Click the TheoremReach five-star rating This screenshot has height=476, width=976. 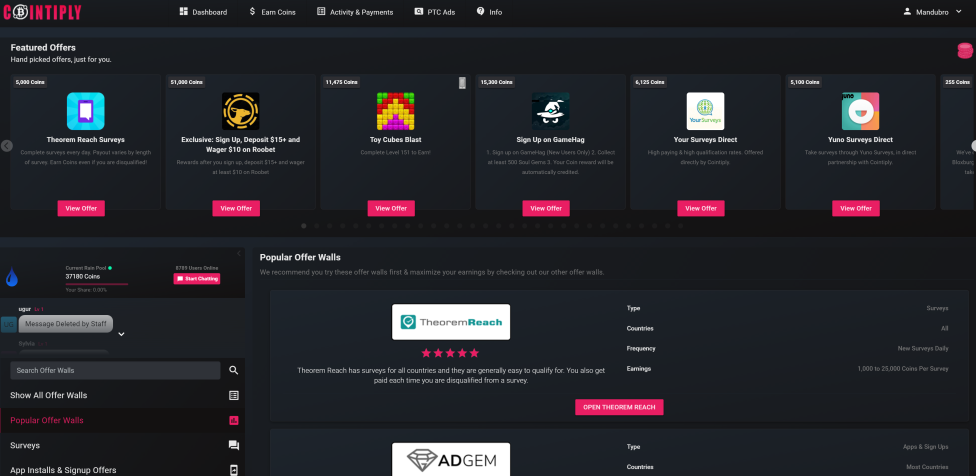(450, 353)
